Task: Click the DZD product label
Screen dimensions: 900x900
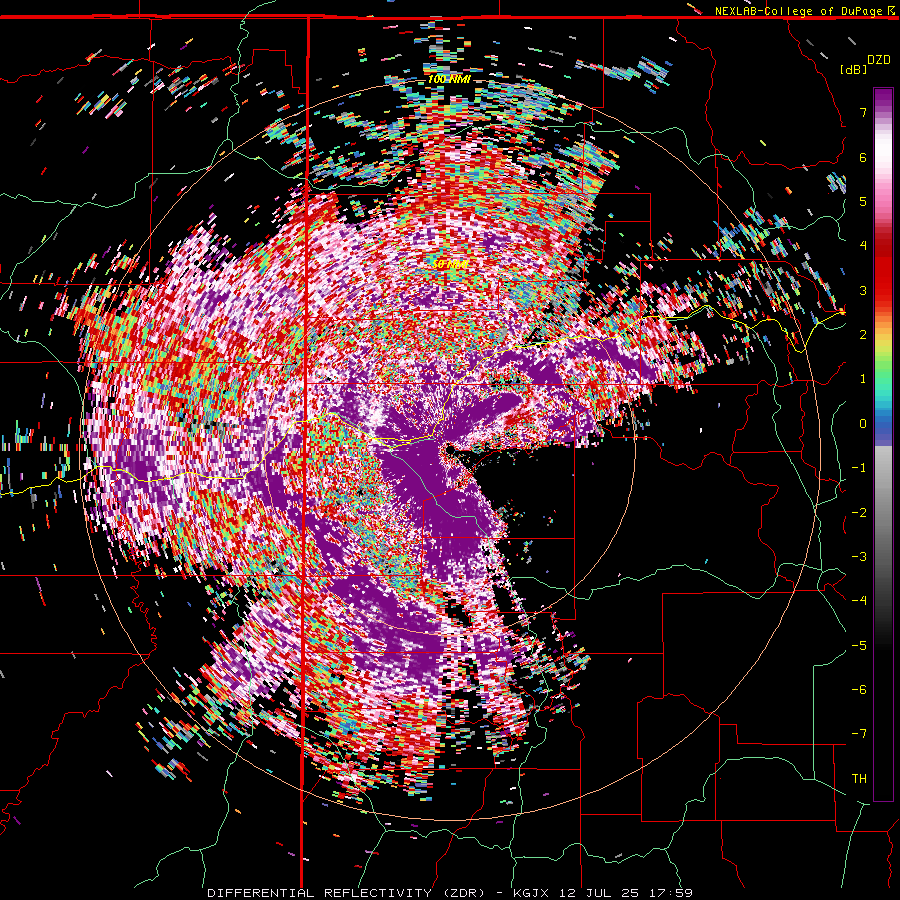Action: (x=879, y=59)
